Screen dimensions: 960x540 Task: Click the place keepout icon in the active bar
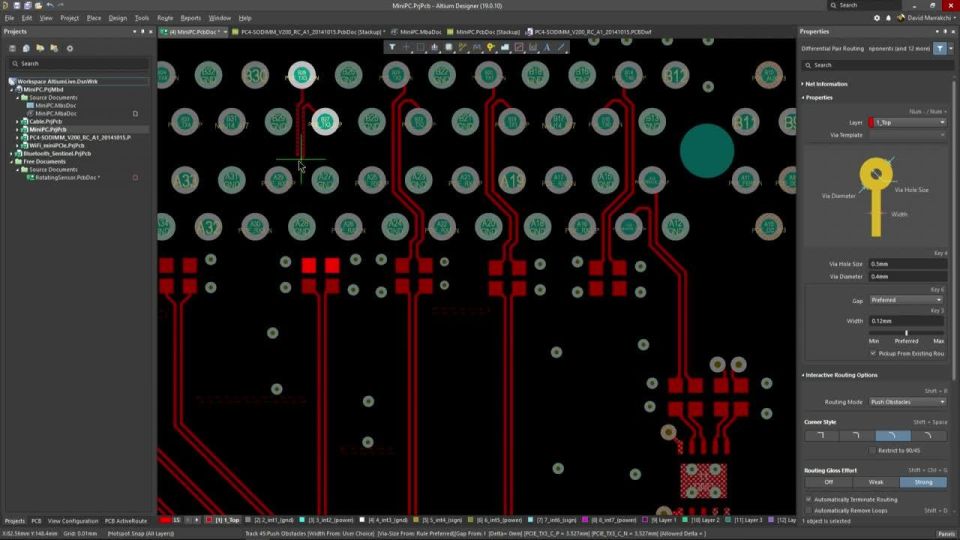tap(519, 47)
